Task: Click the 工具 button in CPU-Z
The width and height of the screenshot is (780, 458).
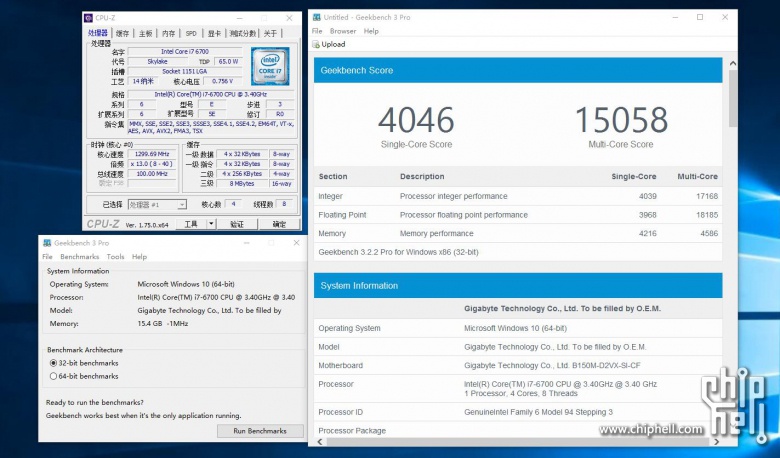Action: point(191,224)
